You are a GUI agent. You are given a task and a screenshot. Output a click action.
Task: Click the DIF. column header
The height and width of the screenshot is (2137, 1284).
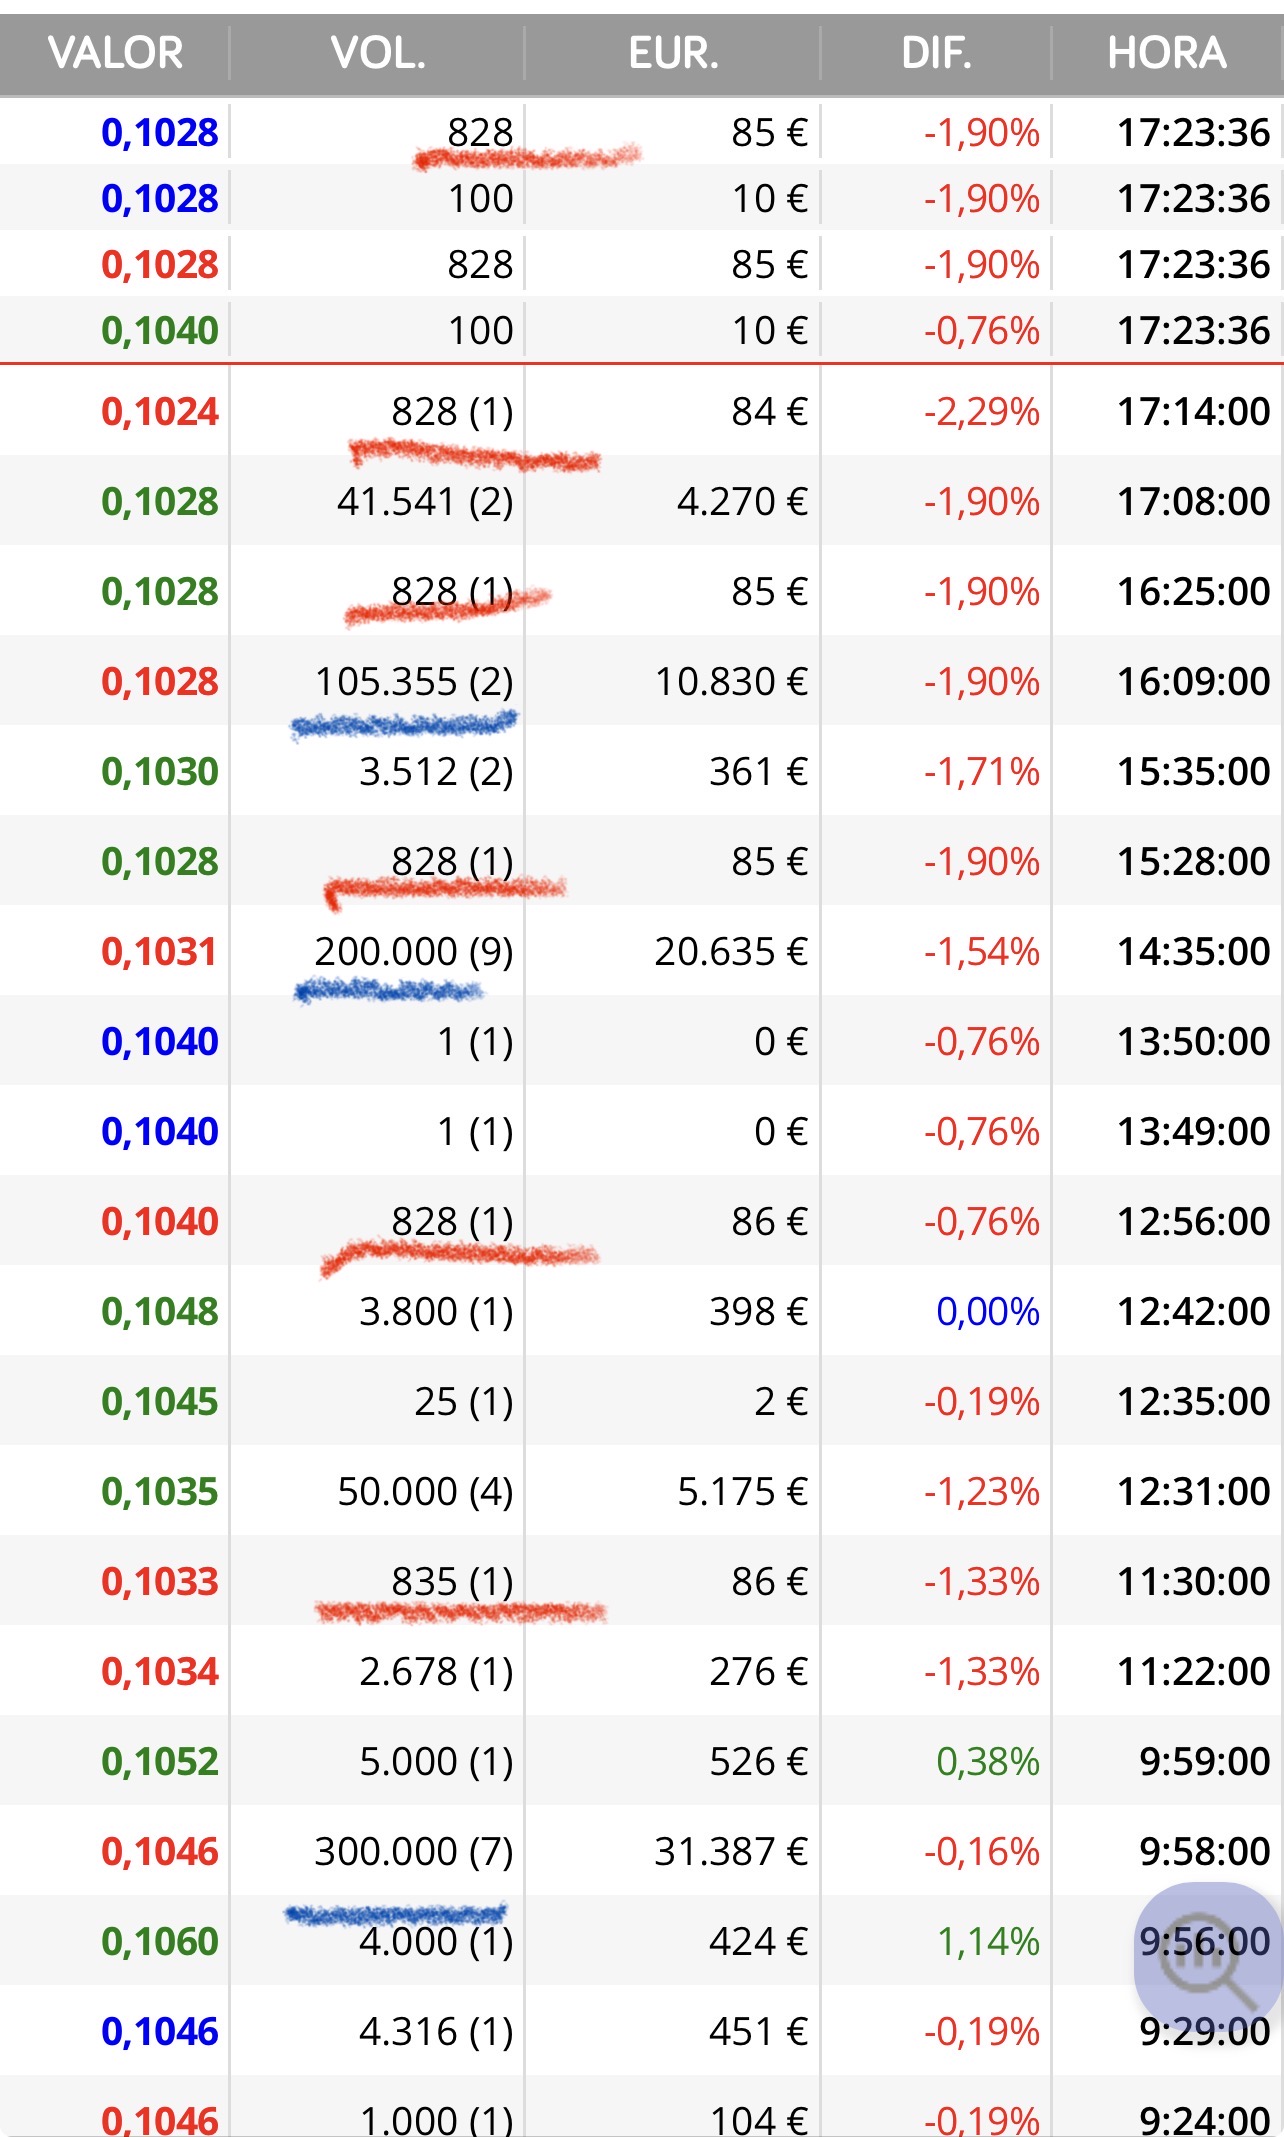tap(936, 53)
